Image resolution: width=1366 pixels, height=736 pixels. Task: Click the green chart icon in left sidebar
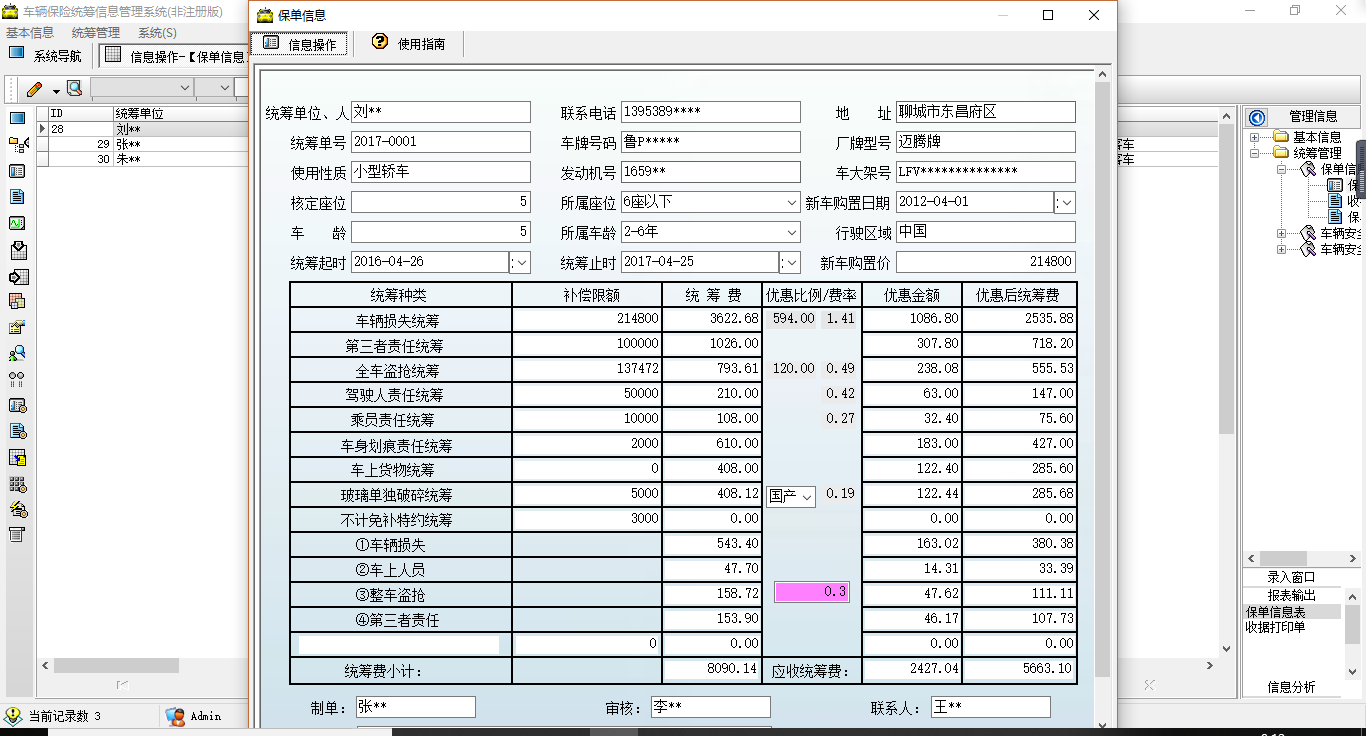pos(17,223)
